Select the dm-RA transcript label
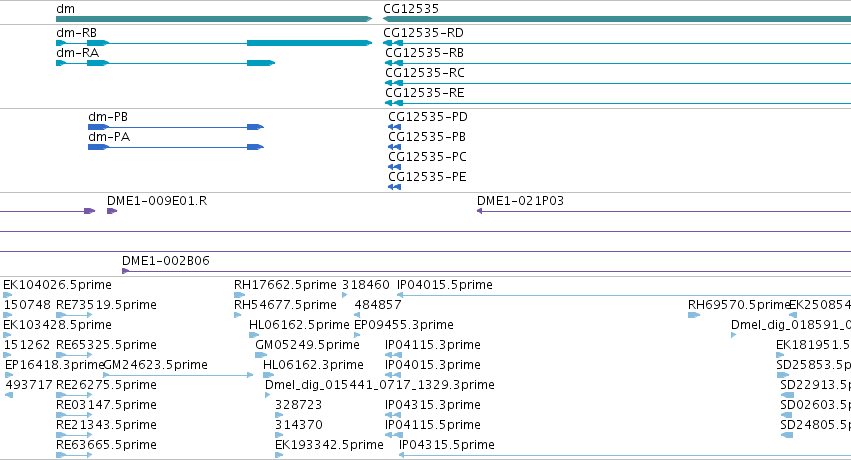 click(x=78, y=53)
